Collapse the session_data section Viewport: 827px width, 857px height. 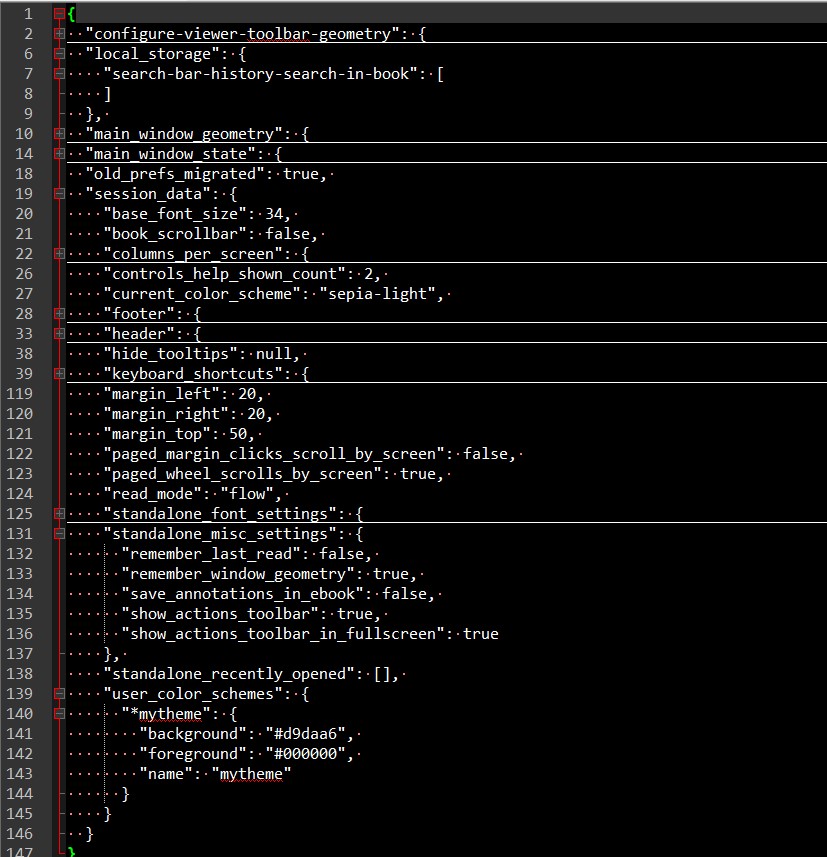(x=60, y=194)
